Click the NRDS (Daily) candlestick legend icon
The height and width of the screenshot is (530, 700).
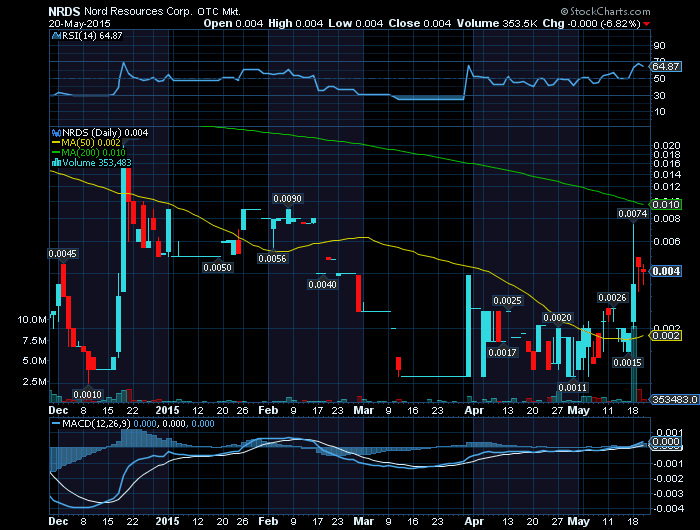coord(54,132)
